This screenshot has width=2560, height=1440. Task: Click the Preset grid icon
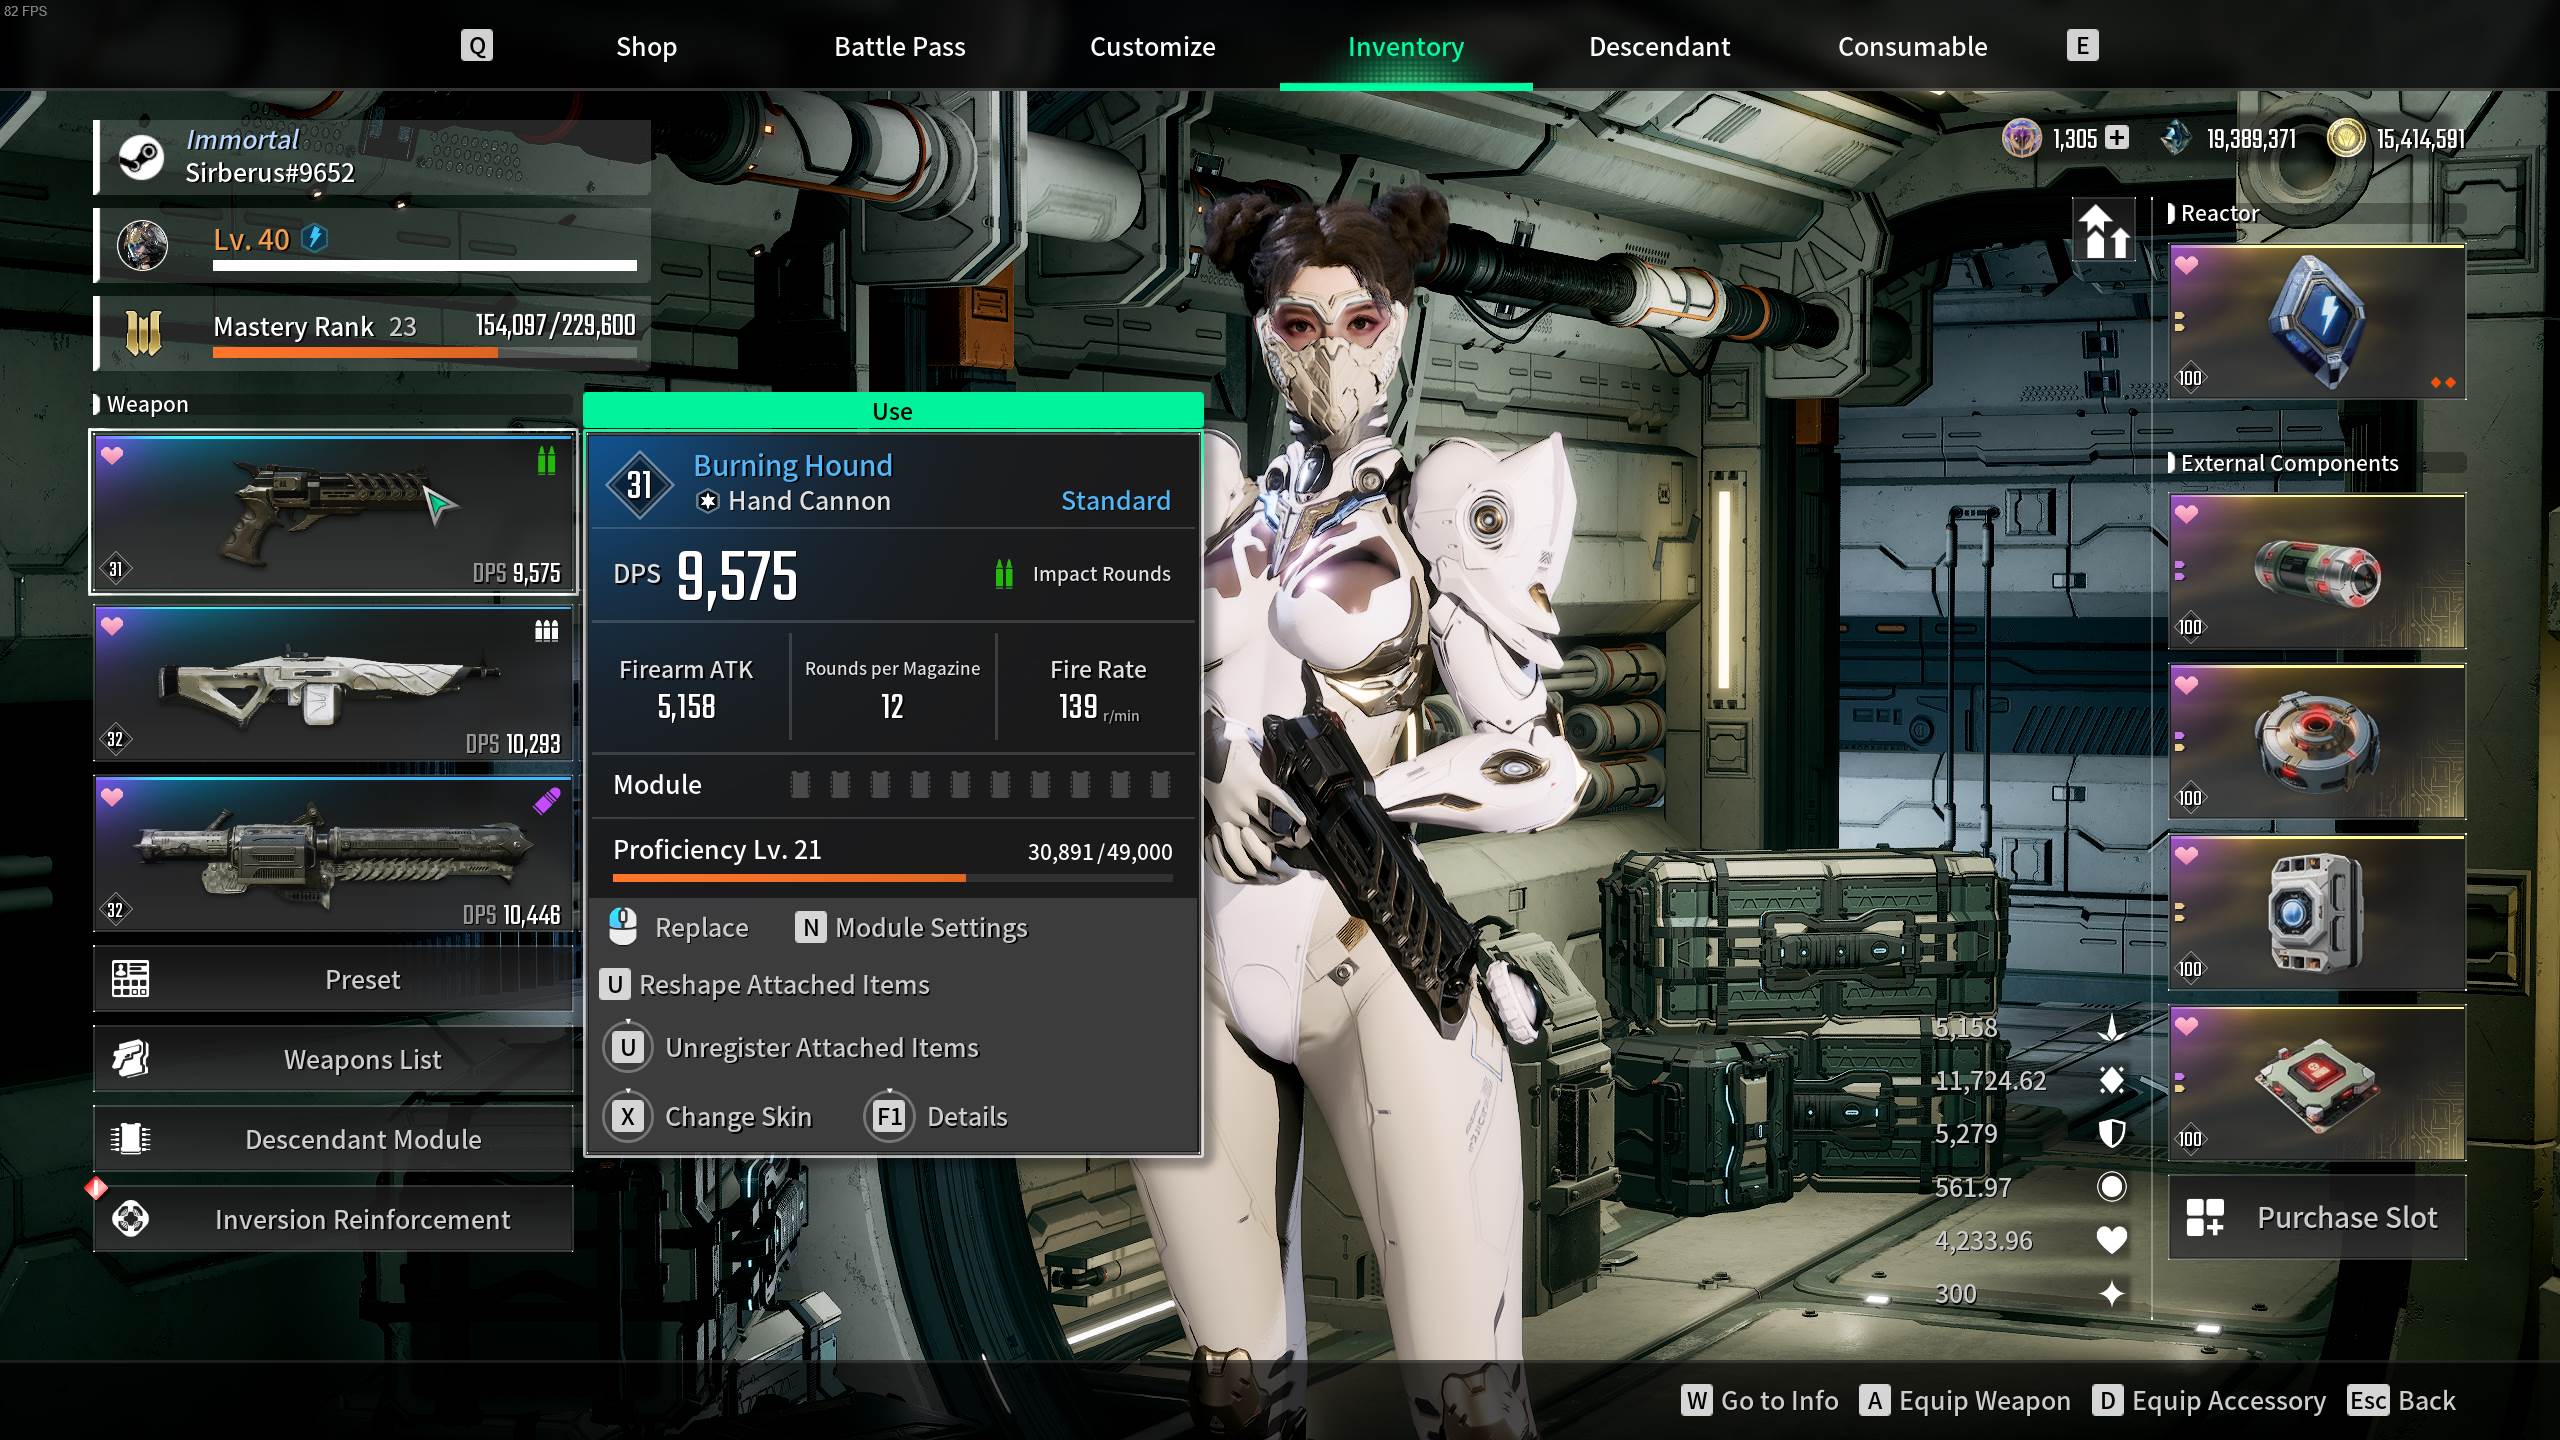pos(130,979)
